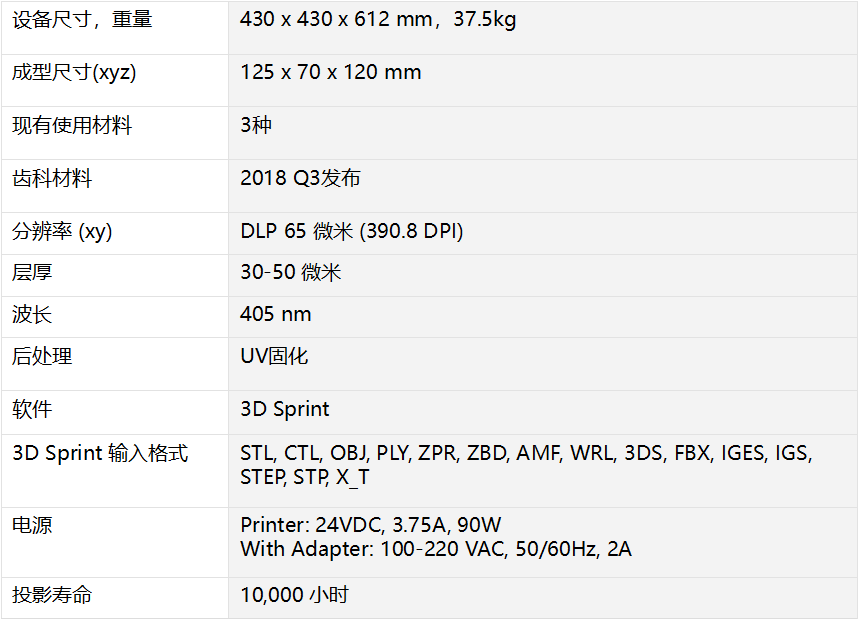Select the UV固化 value cell

pos(274,357)
